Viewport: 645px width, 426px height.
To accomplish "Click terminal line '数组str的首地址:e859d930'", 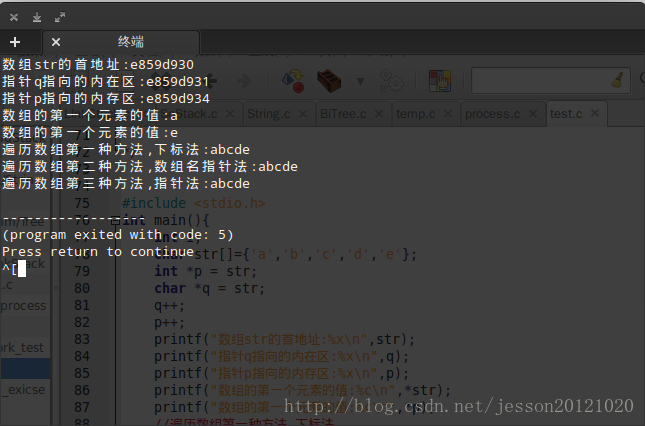I will click(98, 65).
